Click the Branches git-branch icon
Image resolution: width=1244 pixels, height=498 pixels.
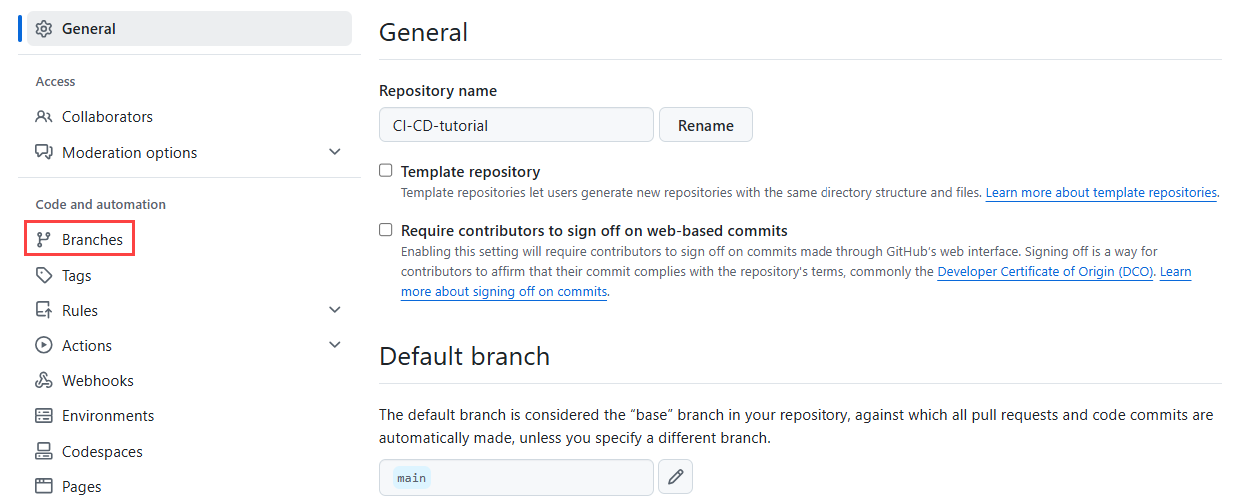coord(44,240)
